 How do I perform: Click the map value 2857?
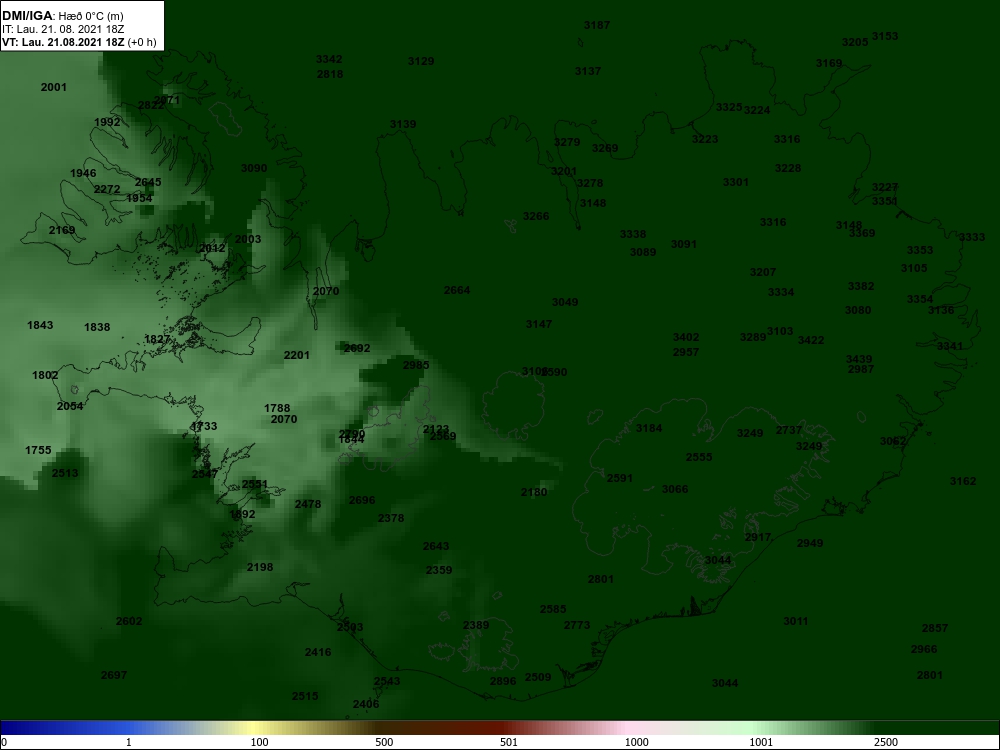click(x=935, y=629)
